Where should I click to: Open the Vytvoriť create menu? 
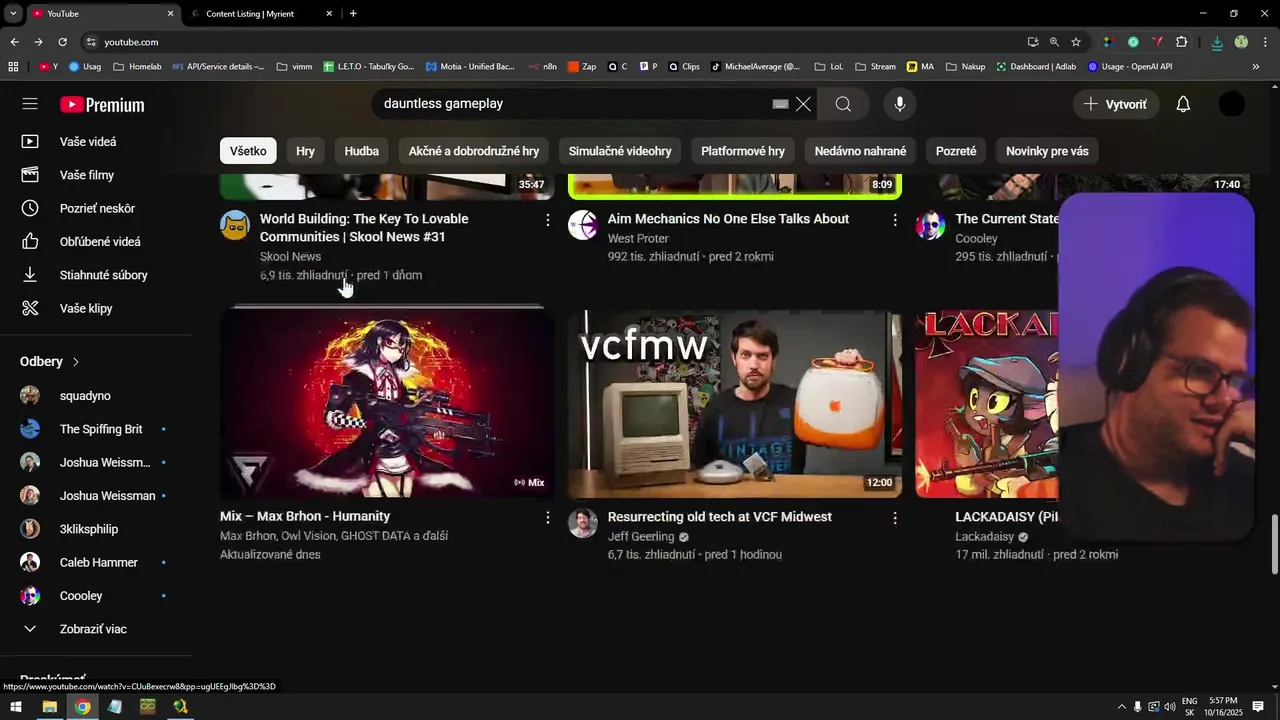coord(1116,104)
